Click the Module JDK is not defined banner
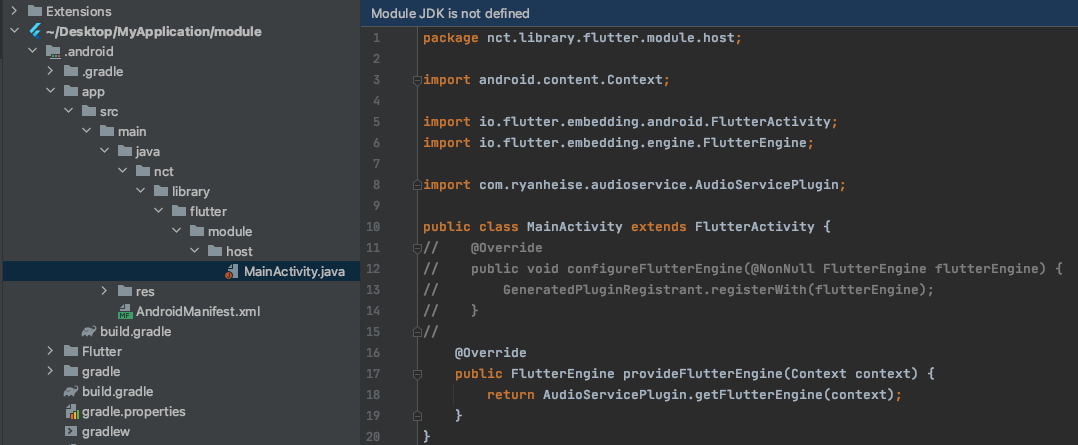 click(x=719, y=13)
